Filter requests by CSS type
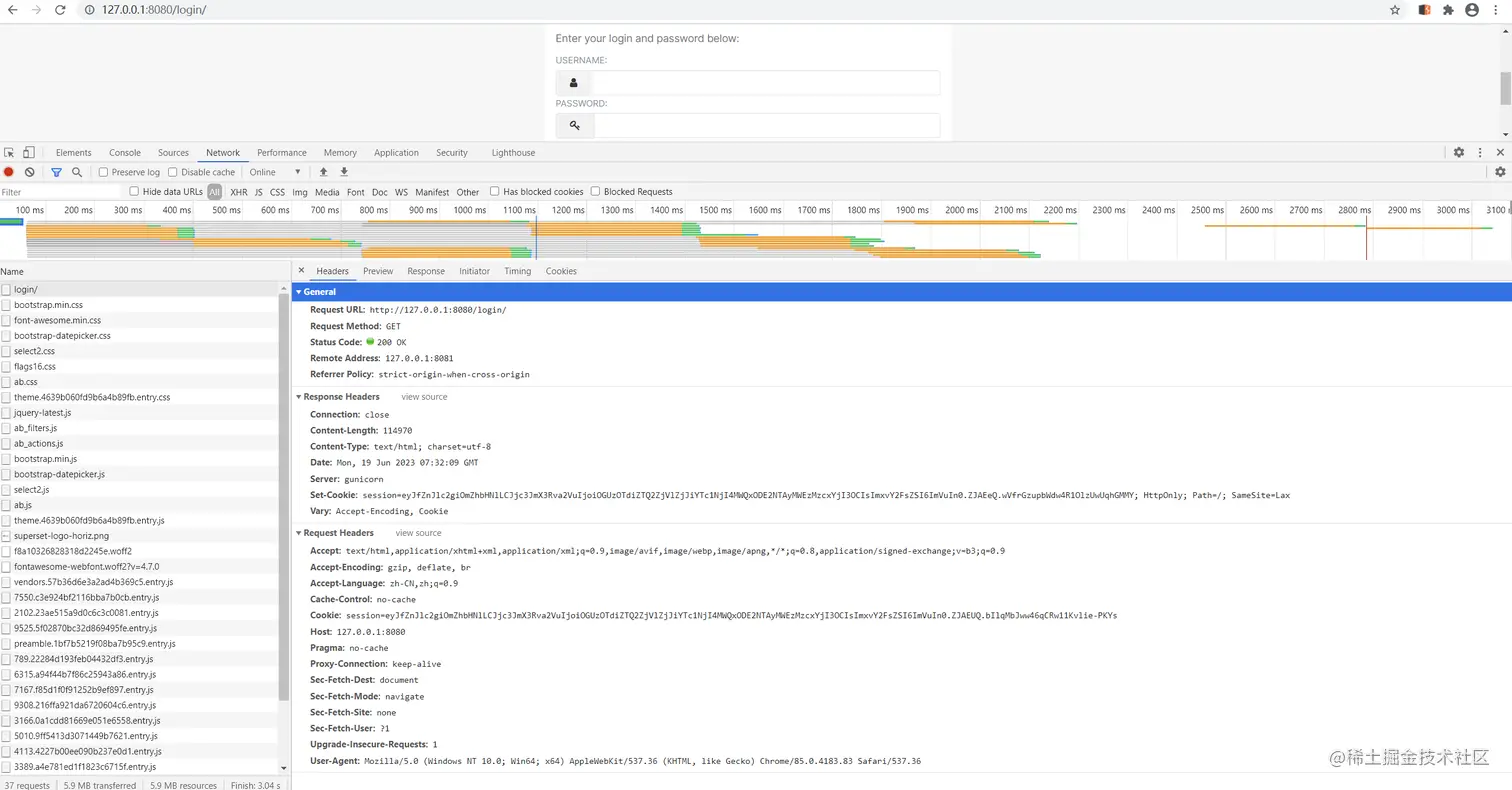 (277, 192)
